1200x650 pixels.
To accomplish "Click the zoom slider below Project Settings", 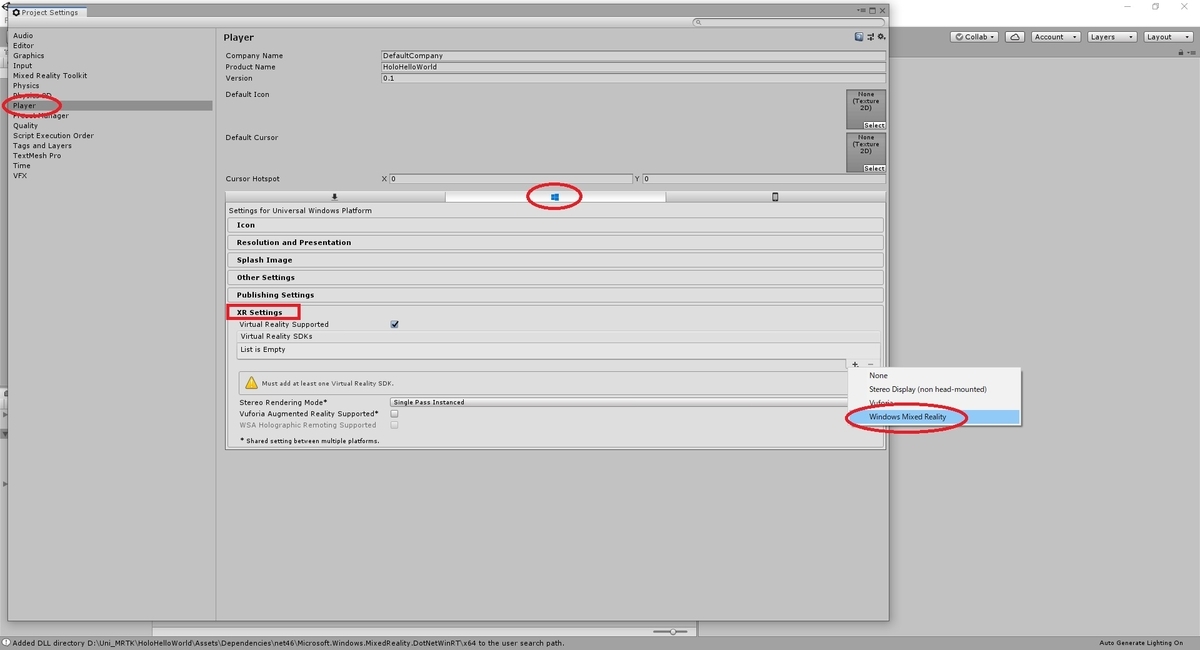I will (x=673, y=632).
